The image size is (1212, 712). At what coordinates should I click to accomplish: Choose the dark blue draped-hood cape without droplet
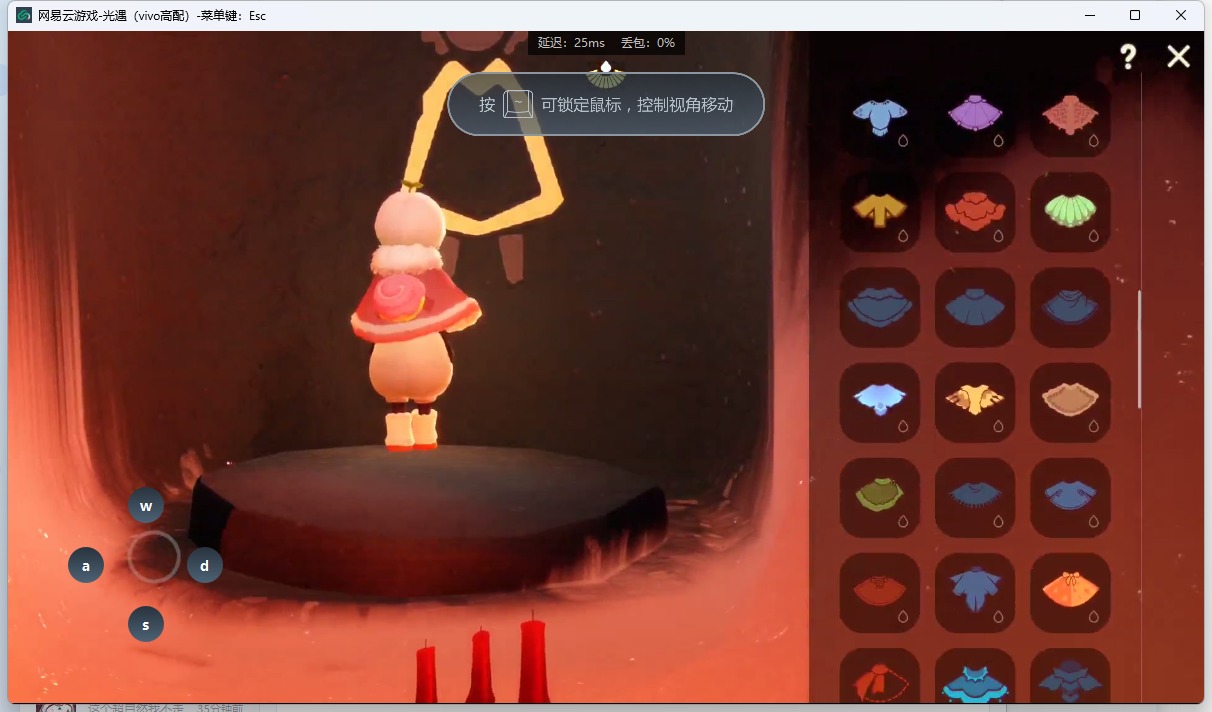click(x=1070, y=307)
